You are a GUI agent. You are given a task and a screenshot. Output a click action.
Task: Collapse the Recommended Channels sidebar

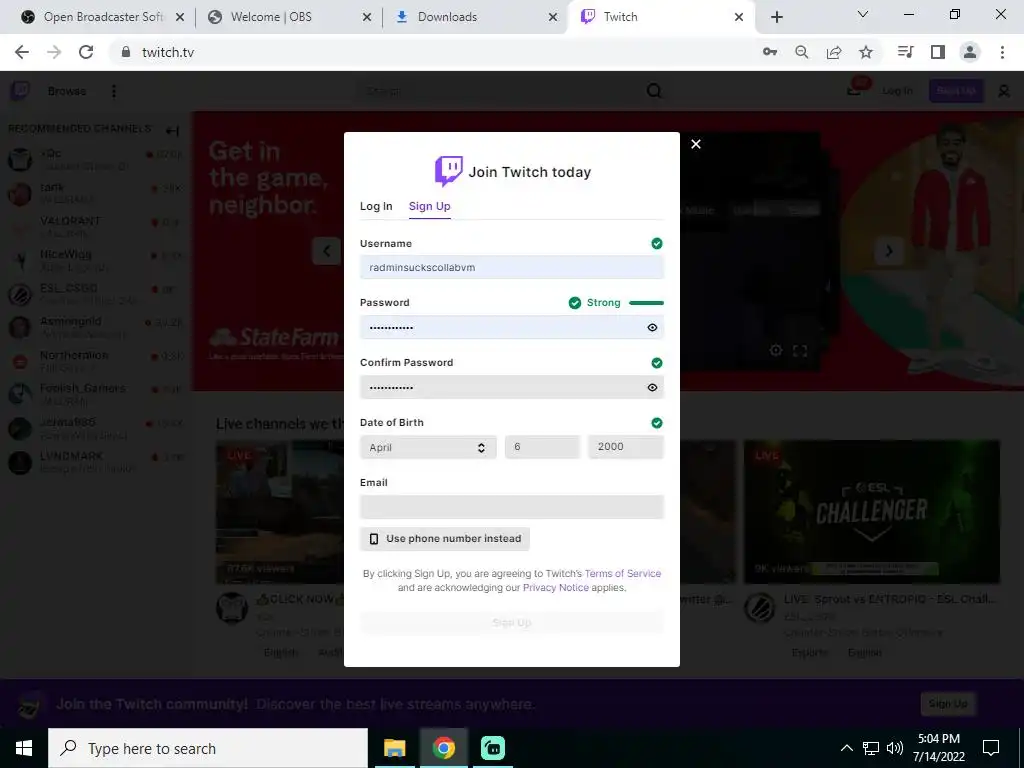click(172, 131)
